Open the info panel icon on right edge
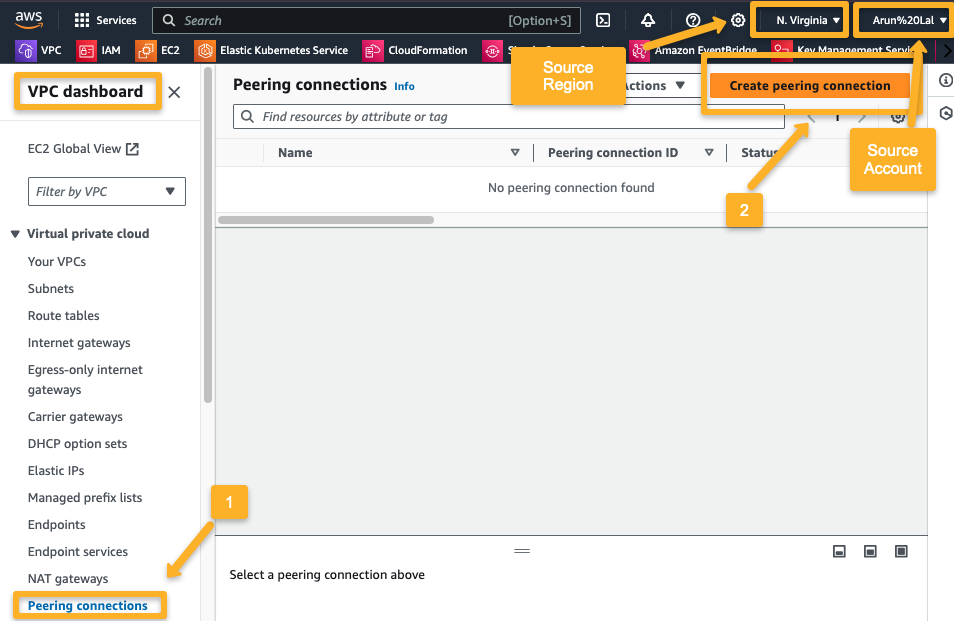 (x=945, y=80)
